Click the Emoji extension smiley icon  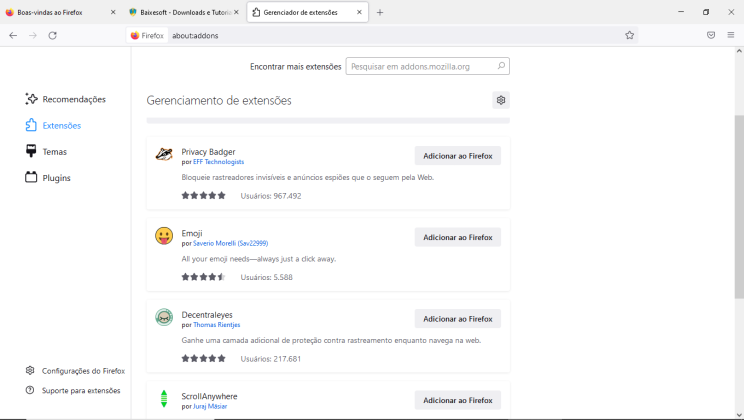pyautogui.click(x=164, y=236)
